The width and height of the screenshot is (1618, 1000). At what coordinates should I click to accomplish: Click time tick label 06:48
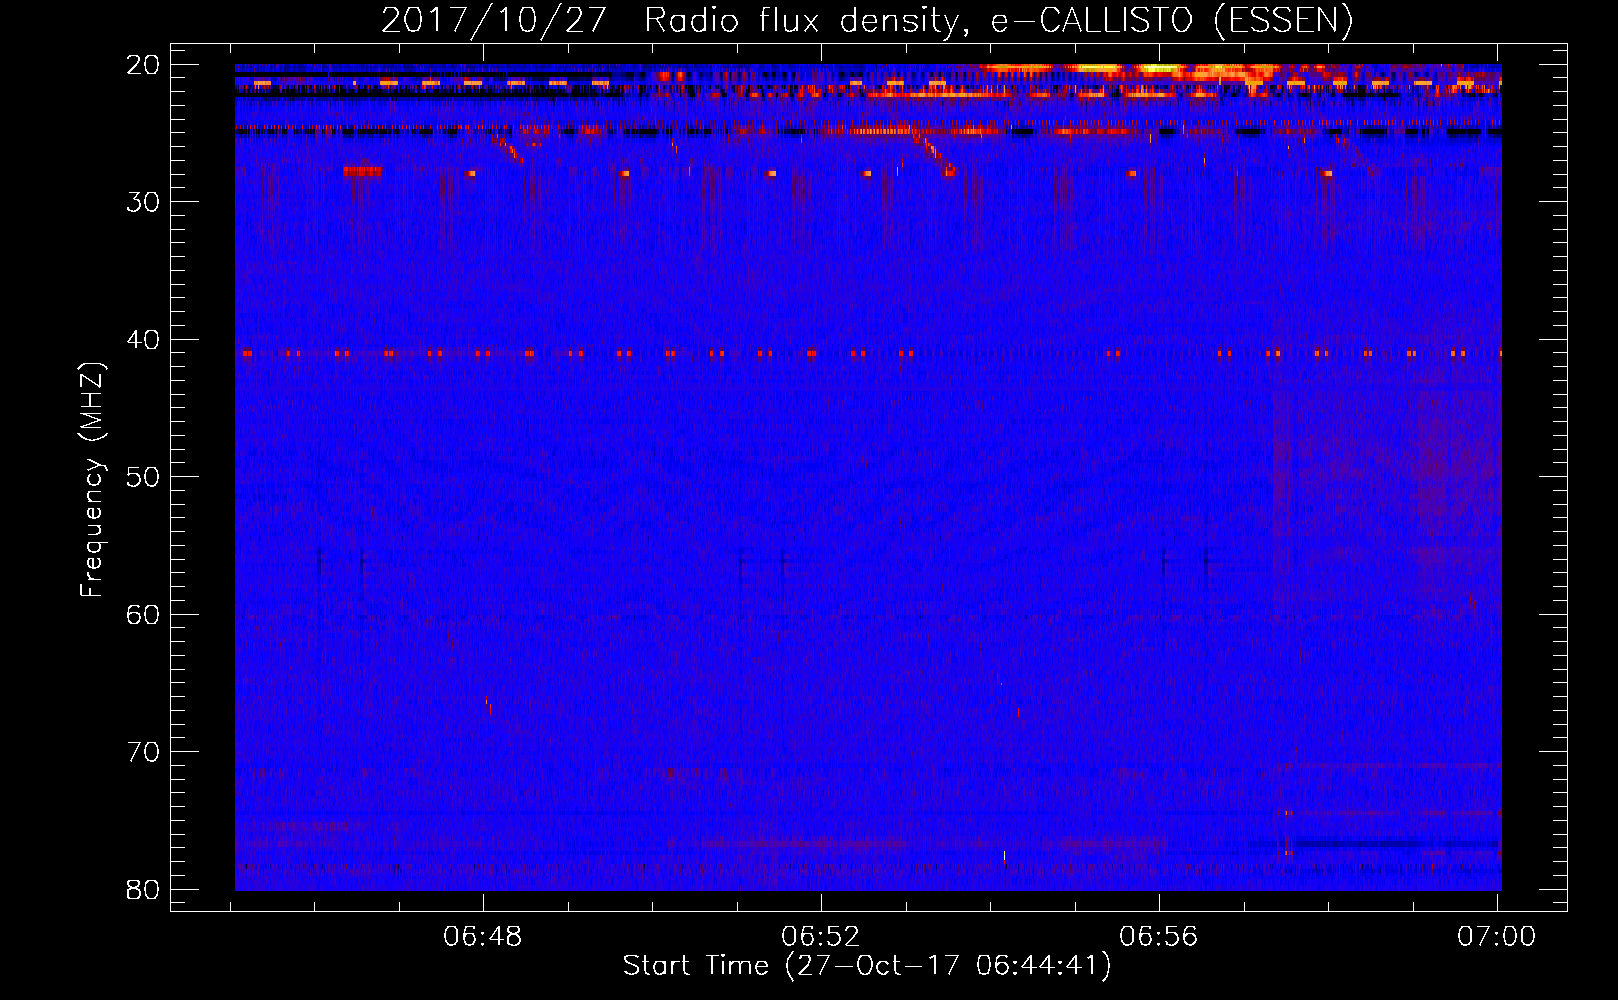point(483,937)
